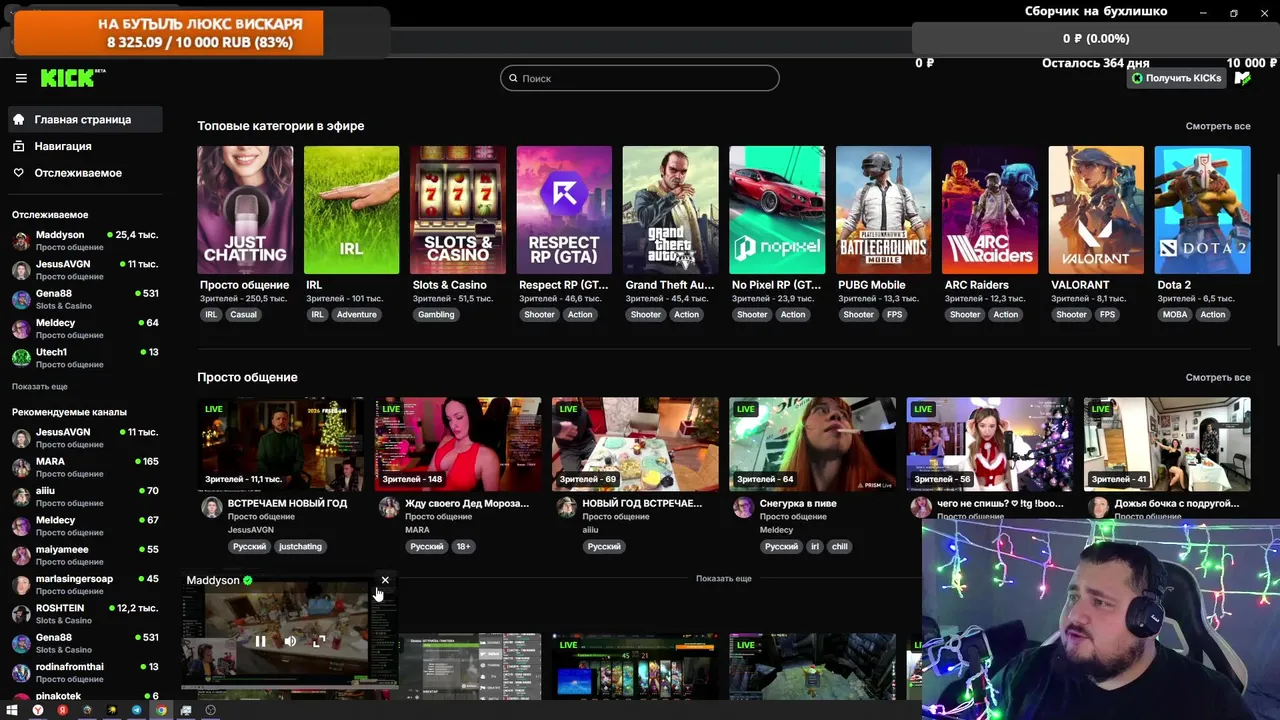The height and width of the screenshot is (720, 1280).
Task: Open Telegram from the taskbar
Action: [x=137, y=710]
